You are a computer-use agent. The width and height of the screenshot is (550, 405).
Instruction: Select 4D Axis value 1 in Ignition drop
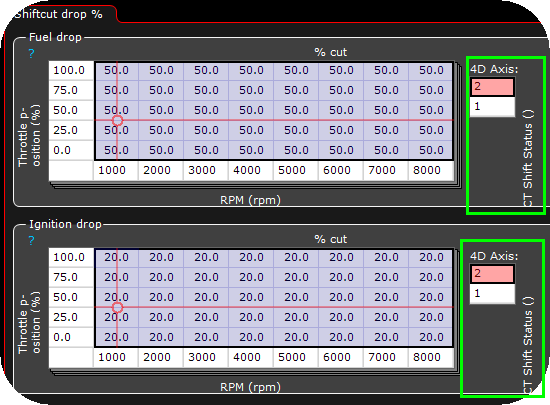click(x=492, y=293)
